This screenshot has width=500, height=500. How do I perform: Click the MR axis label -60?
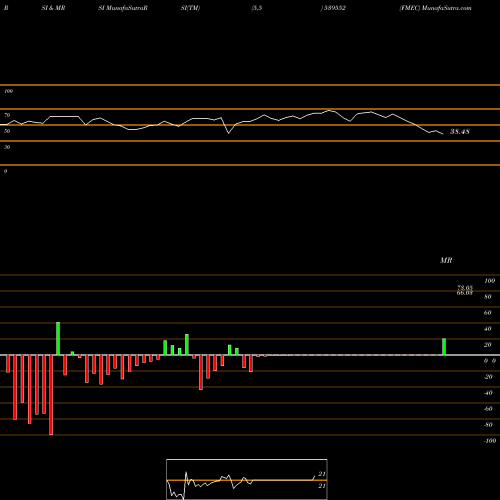tap(488, 409)
